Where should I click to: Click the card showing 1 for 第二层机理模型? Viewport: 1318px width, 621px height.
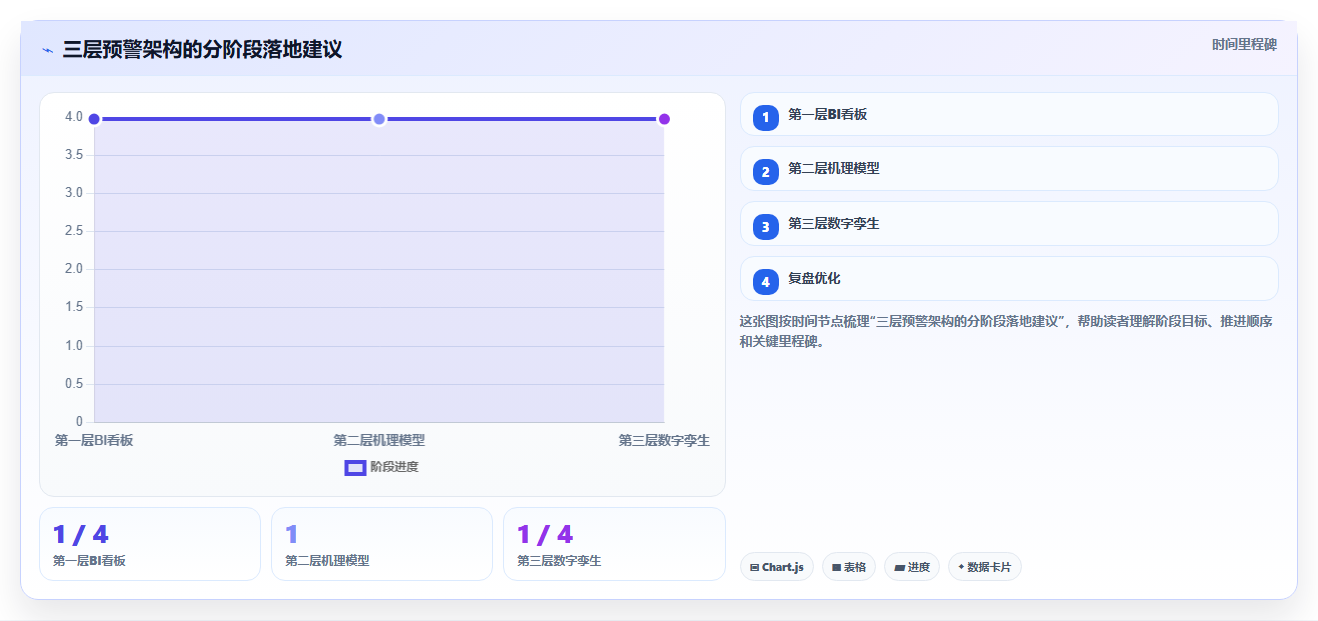(x=382, y=544)
